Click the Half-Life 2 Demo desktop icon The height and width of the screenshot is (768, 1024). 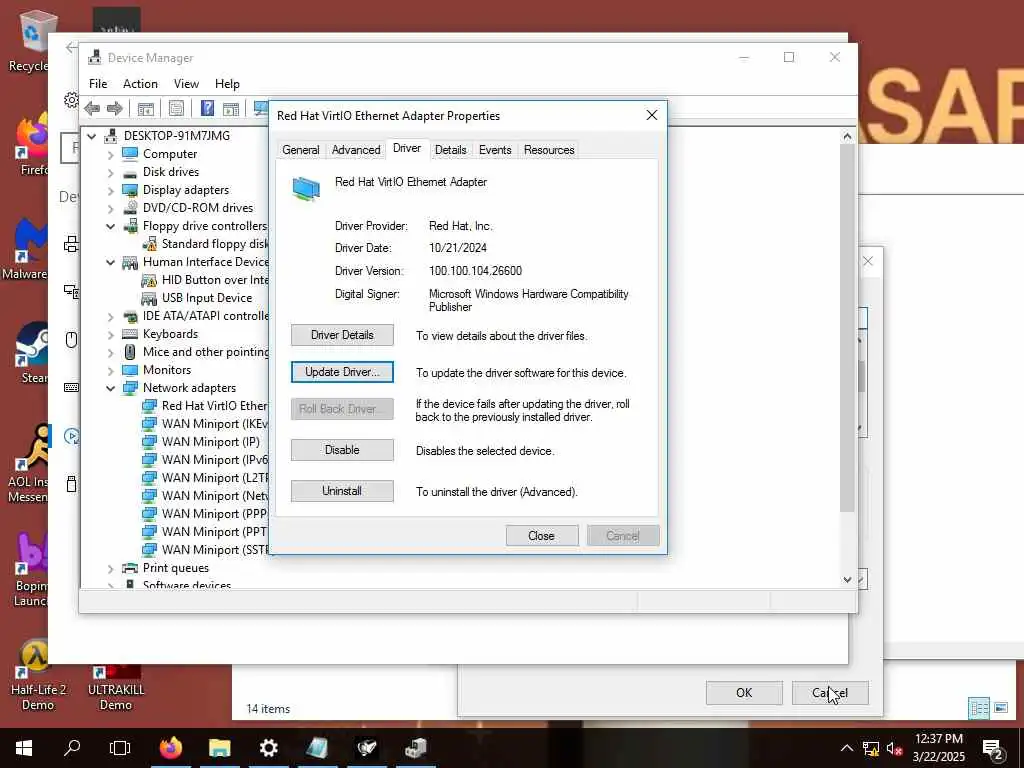[38, 675]
